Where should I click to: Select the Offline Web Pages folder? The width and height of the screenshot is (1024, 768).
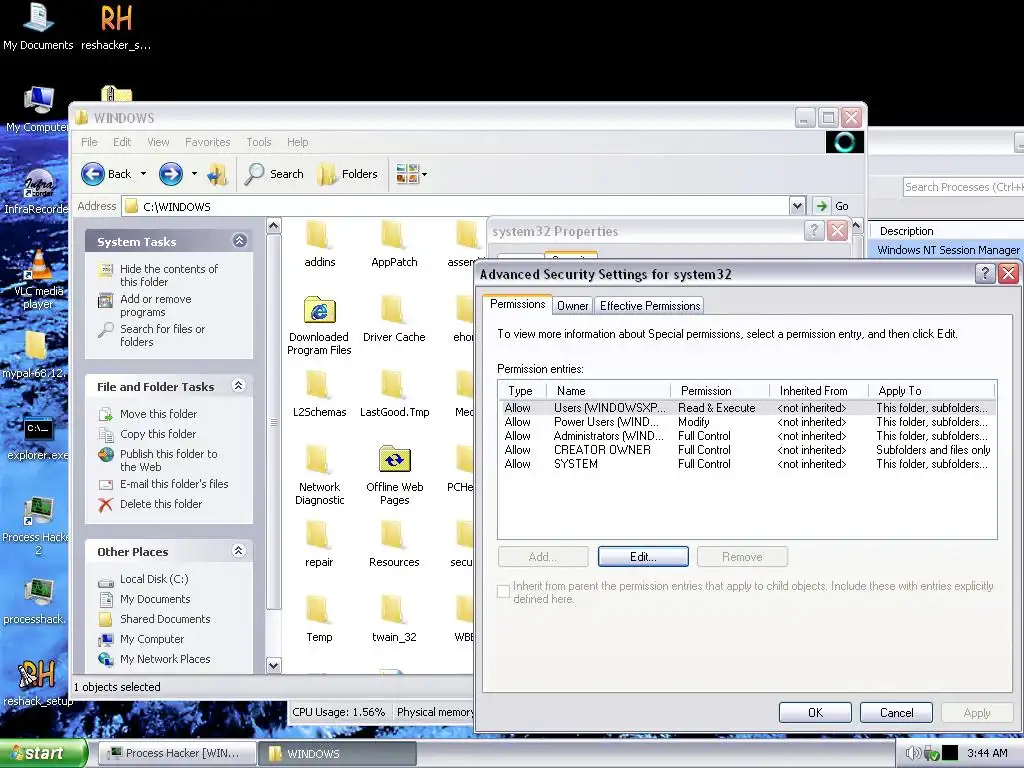(x=394, y=475)
